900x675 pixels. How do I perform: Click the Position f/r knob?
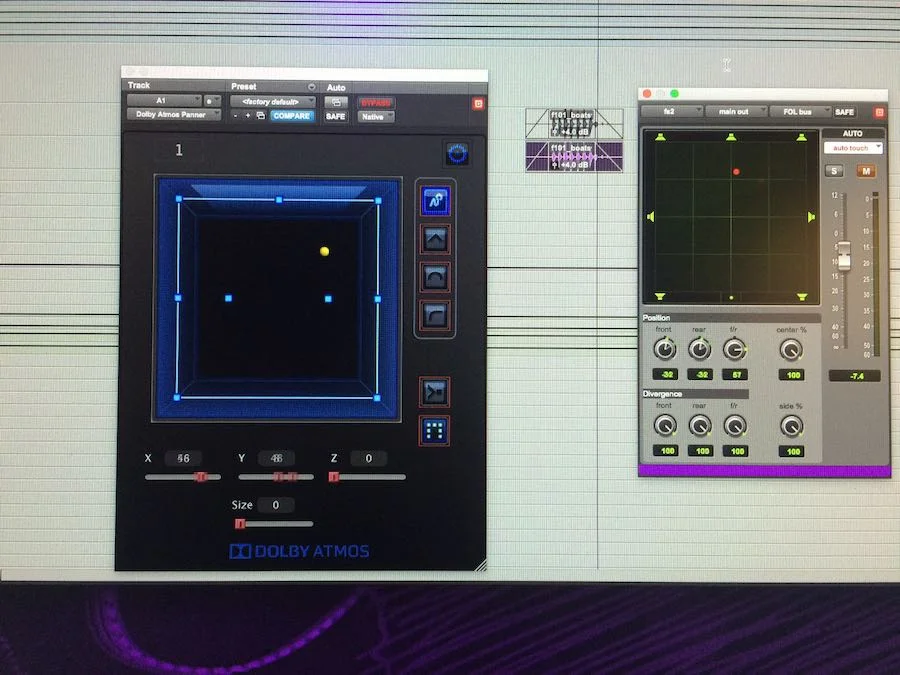(x=735, y=349)
